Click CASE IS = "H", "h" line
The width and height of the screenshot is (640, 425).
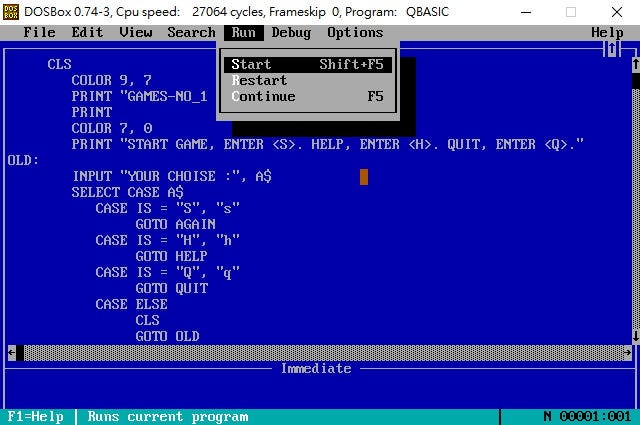click(167, 240)
